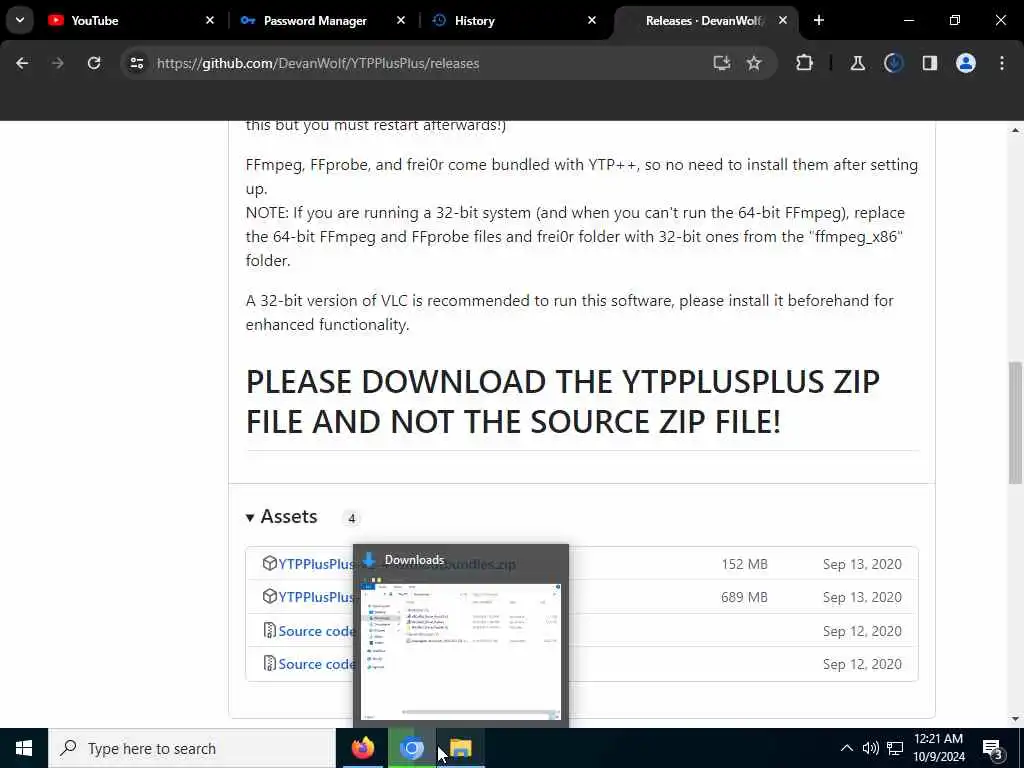Image resolution: width=1024 pixels, height=768 pixels.
Task: Show hidden system tray icons
Action: tap(846, 748)
